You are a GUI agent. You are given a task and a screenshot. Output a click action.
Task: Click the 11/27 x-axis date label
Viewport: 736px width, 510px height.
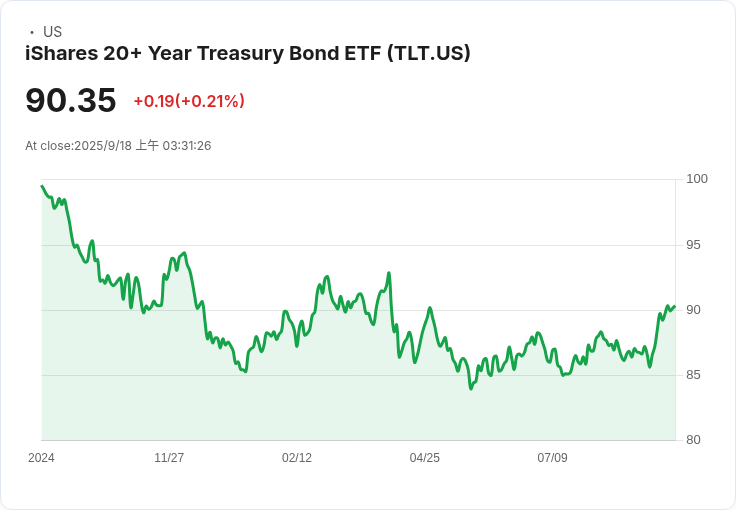[169, 458]
